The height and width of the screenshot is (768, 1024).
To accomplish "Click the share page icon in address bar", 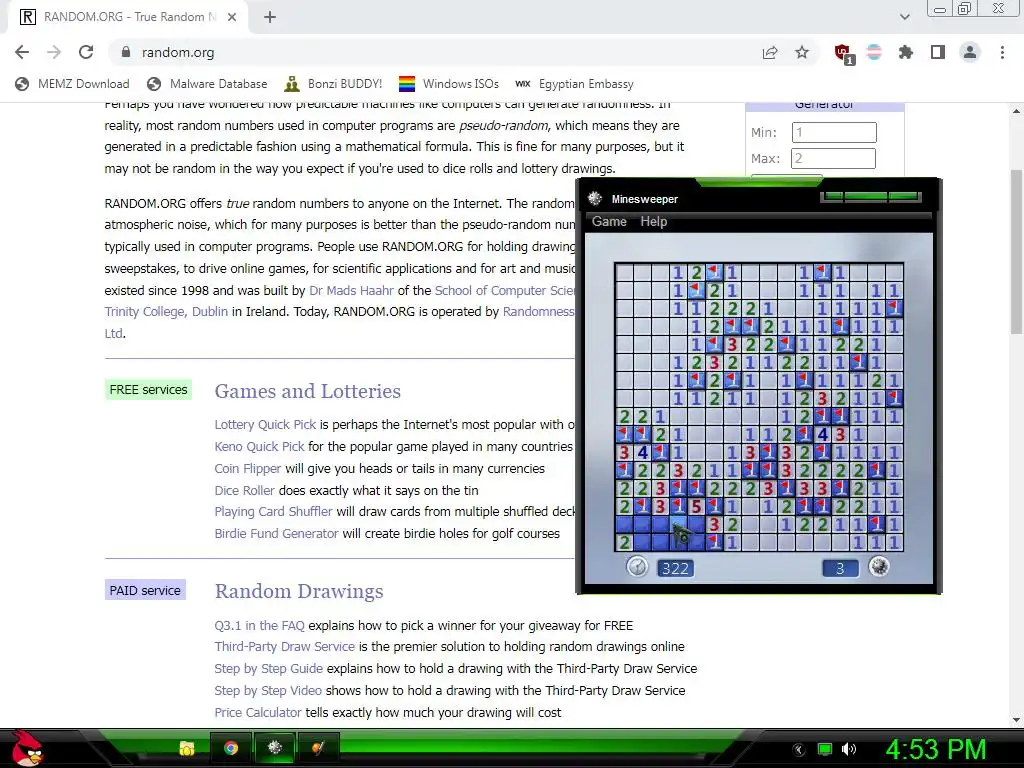I will click(x=770, y=52).
